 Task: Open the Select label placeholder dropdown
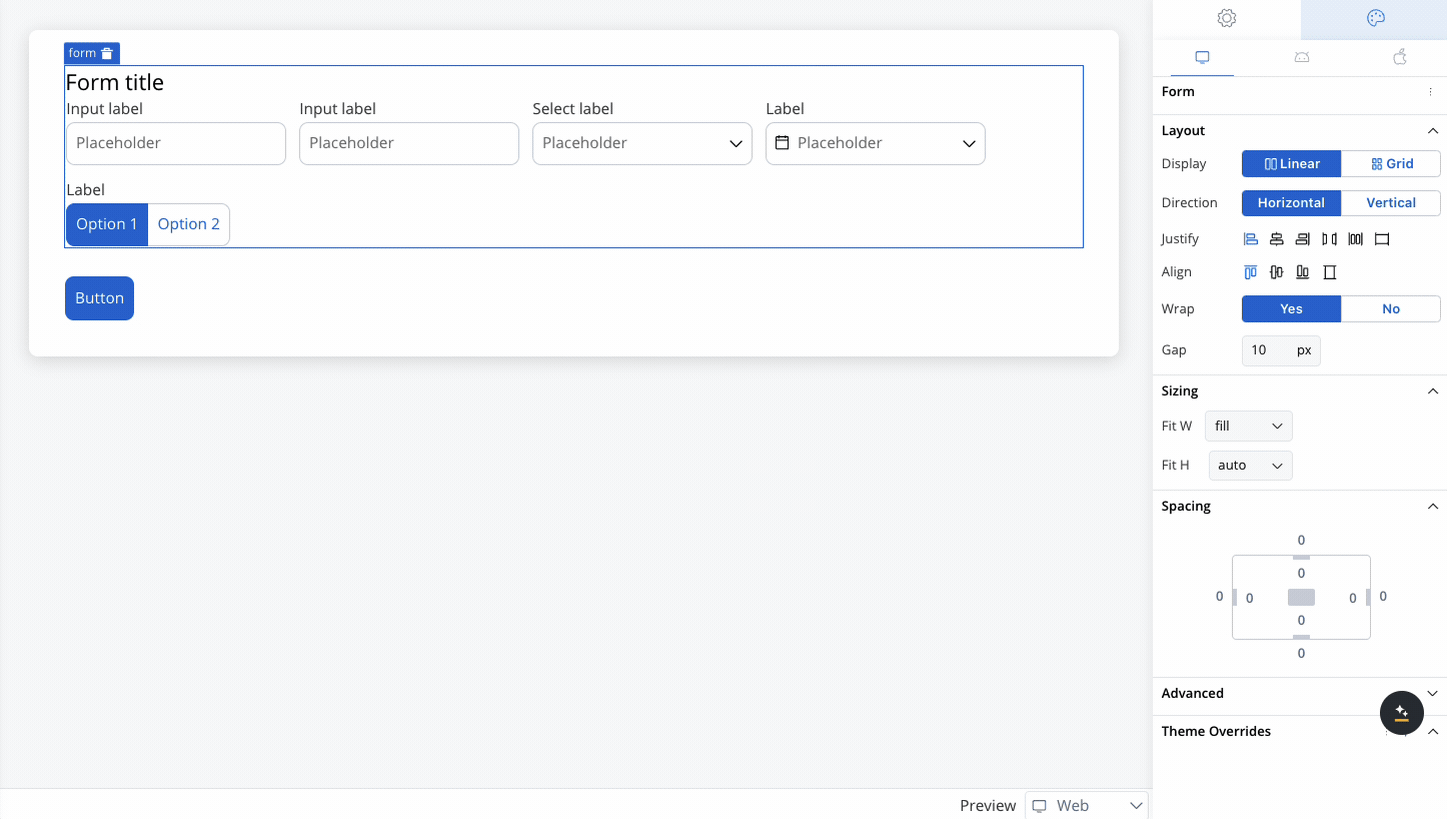tap(642, 143)
